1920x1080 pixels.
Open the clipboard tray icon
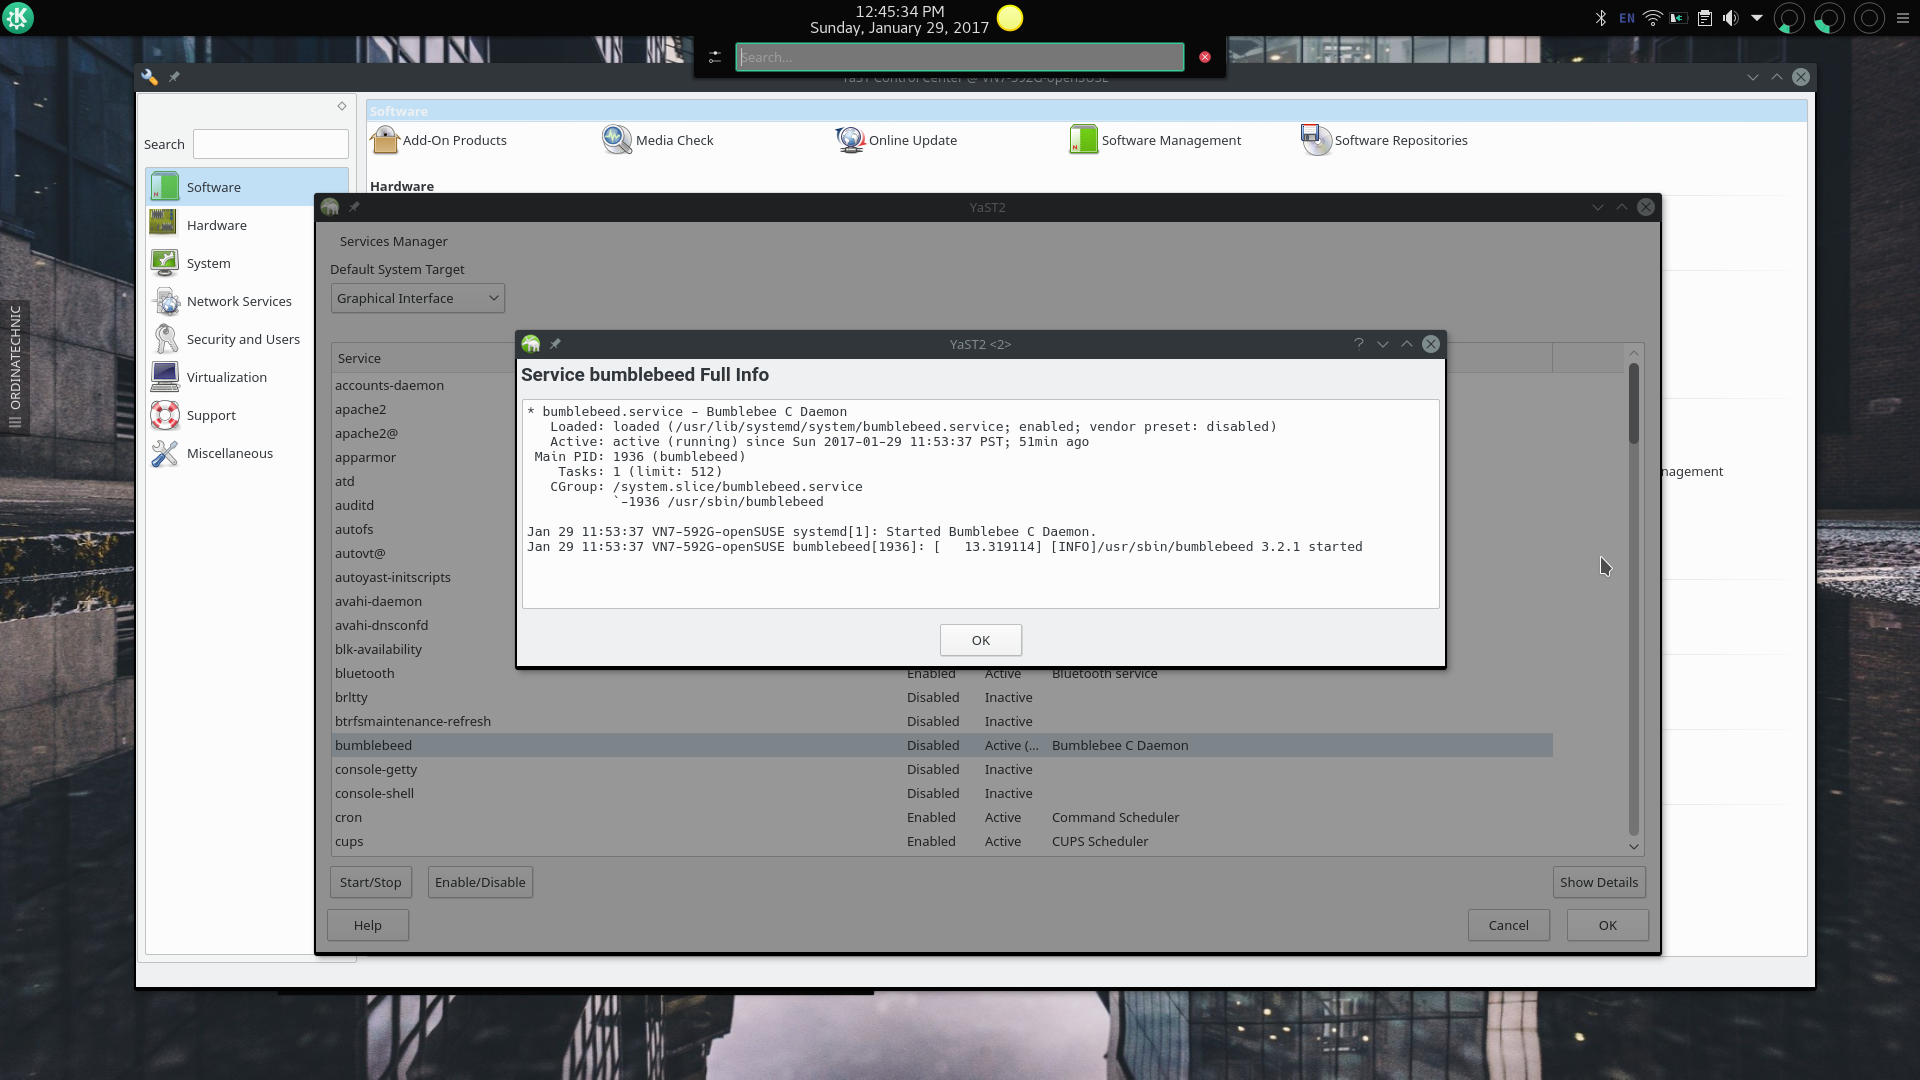tap(1705, 18)
